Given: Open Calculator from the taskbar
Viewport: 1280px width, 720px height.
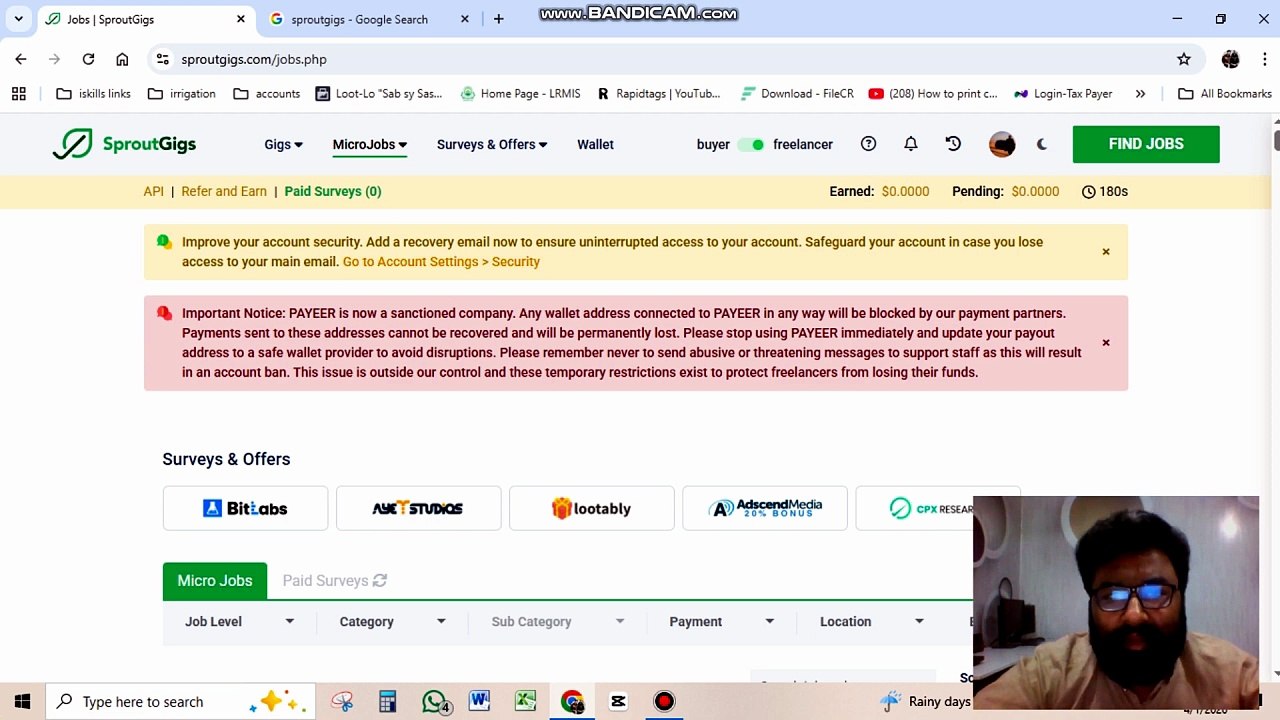Looking at the screenshot, I should click(x=388, y=701).
